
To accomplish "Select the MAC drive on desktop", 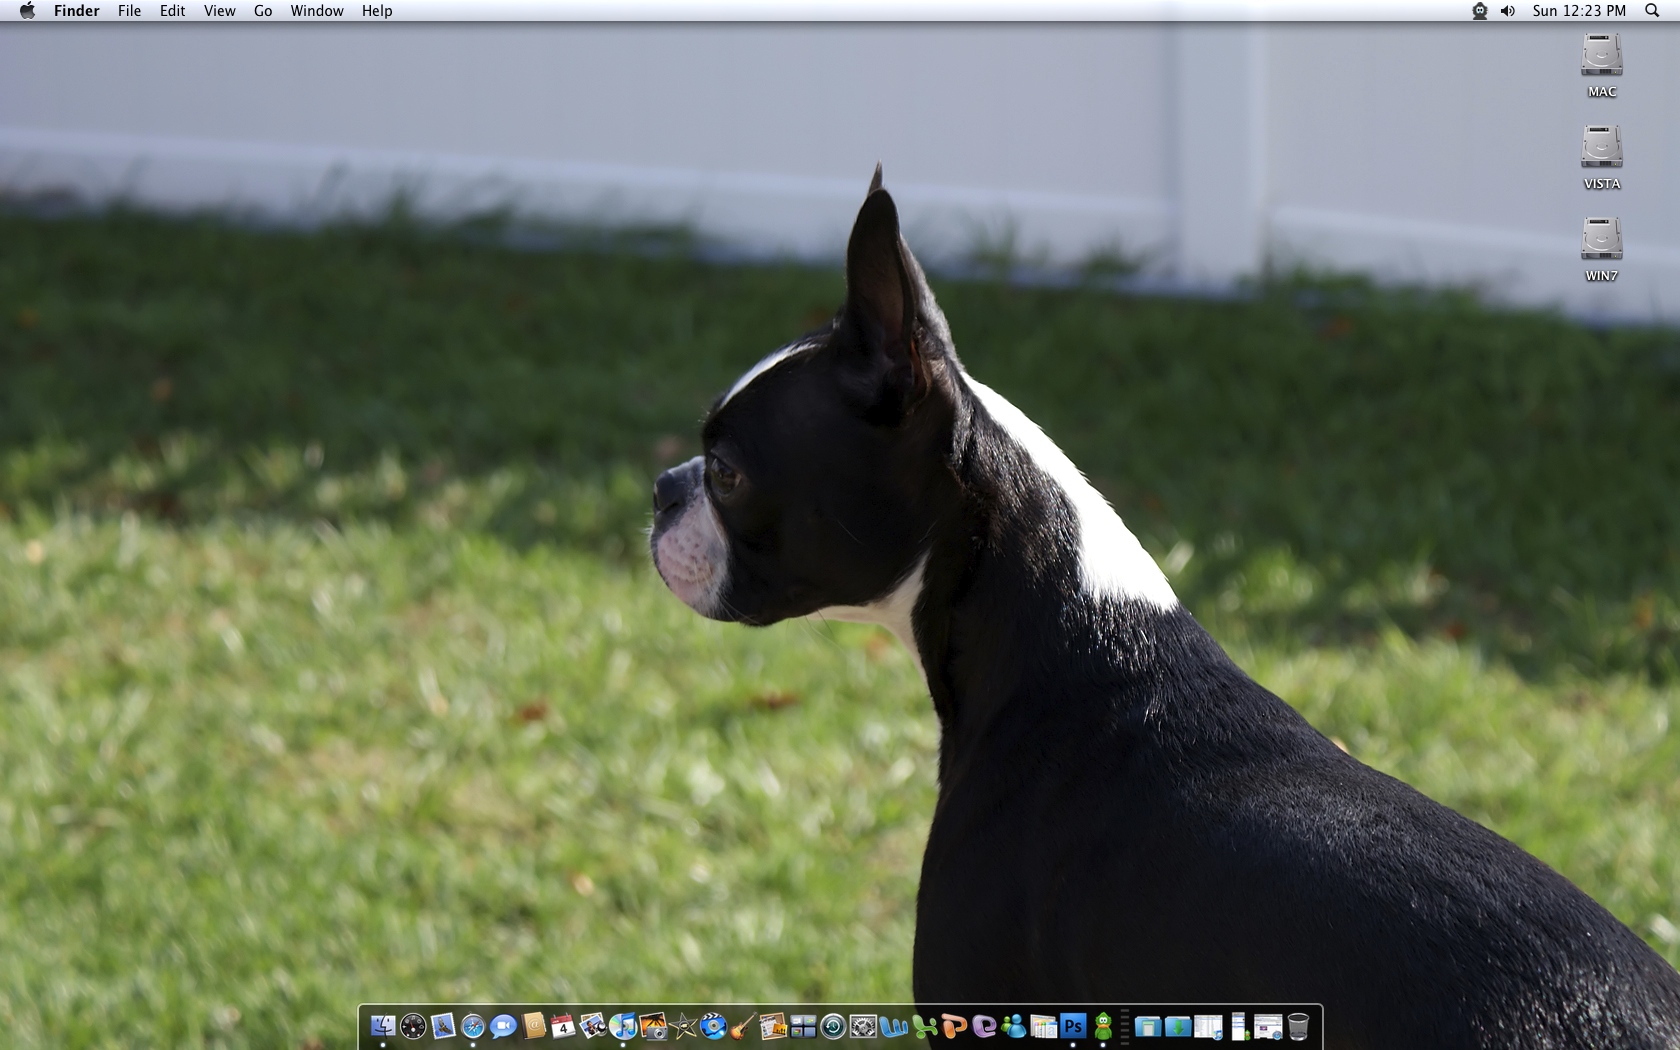I will (1602, 65).
